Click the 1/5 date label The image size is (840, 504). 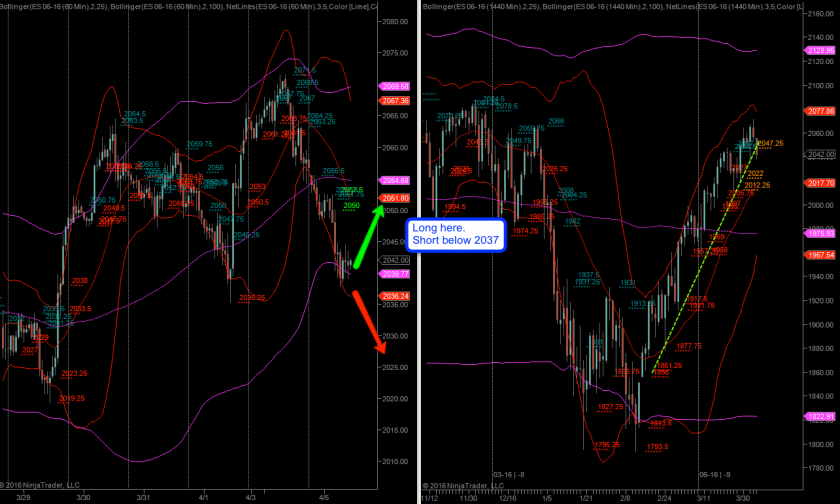click(x=546, y=498)
